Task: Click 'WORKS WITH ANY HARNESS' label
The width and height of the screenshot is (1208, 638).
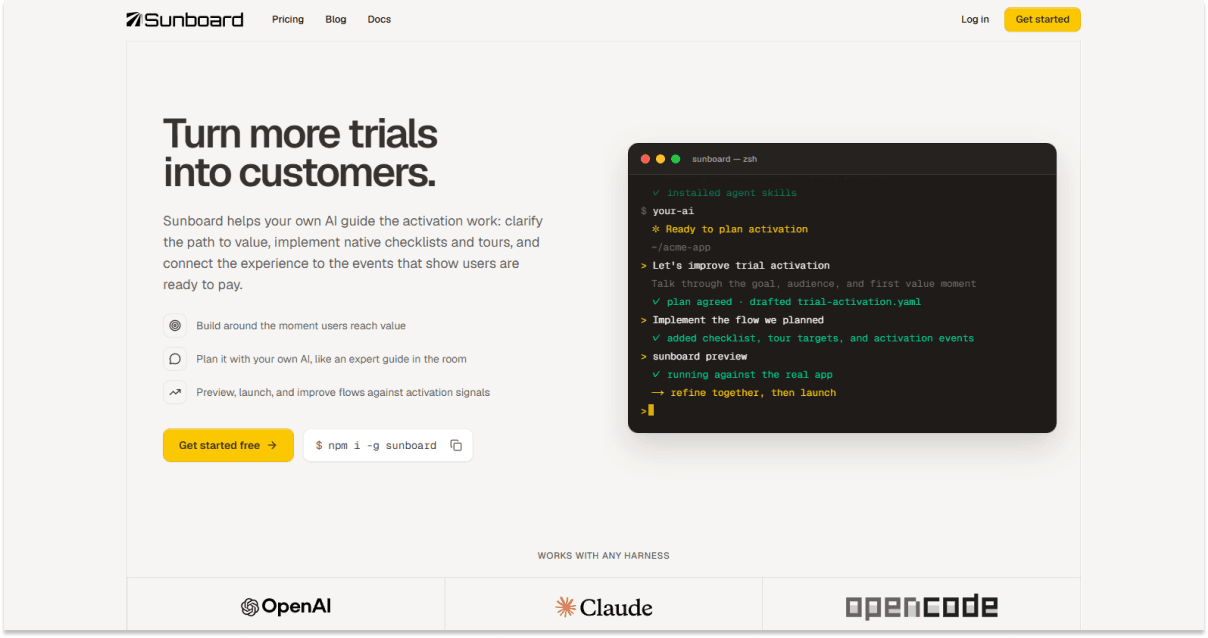Action: click(x=603, y=555)
